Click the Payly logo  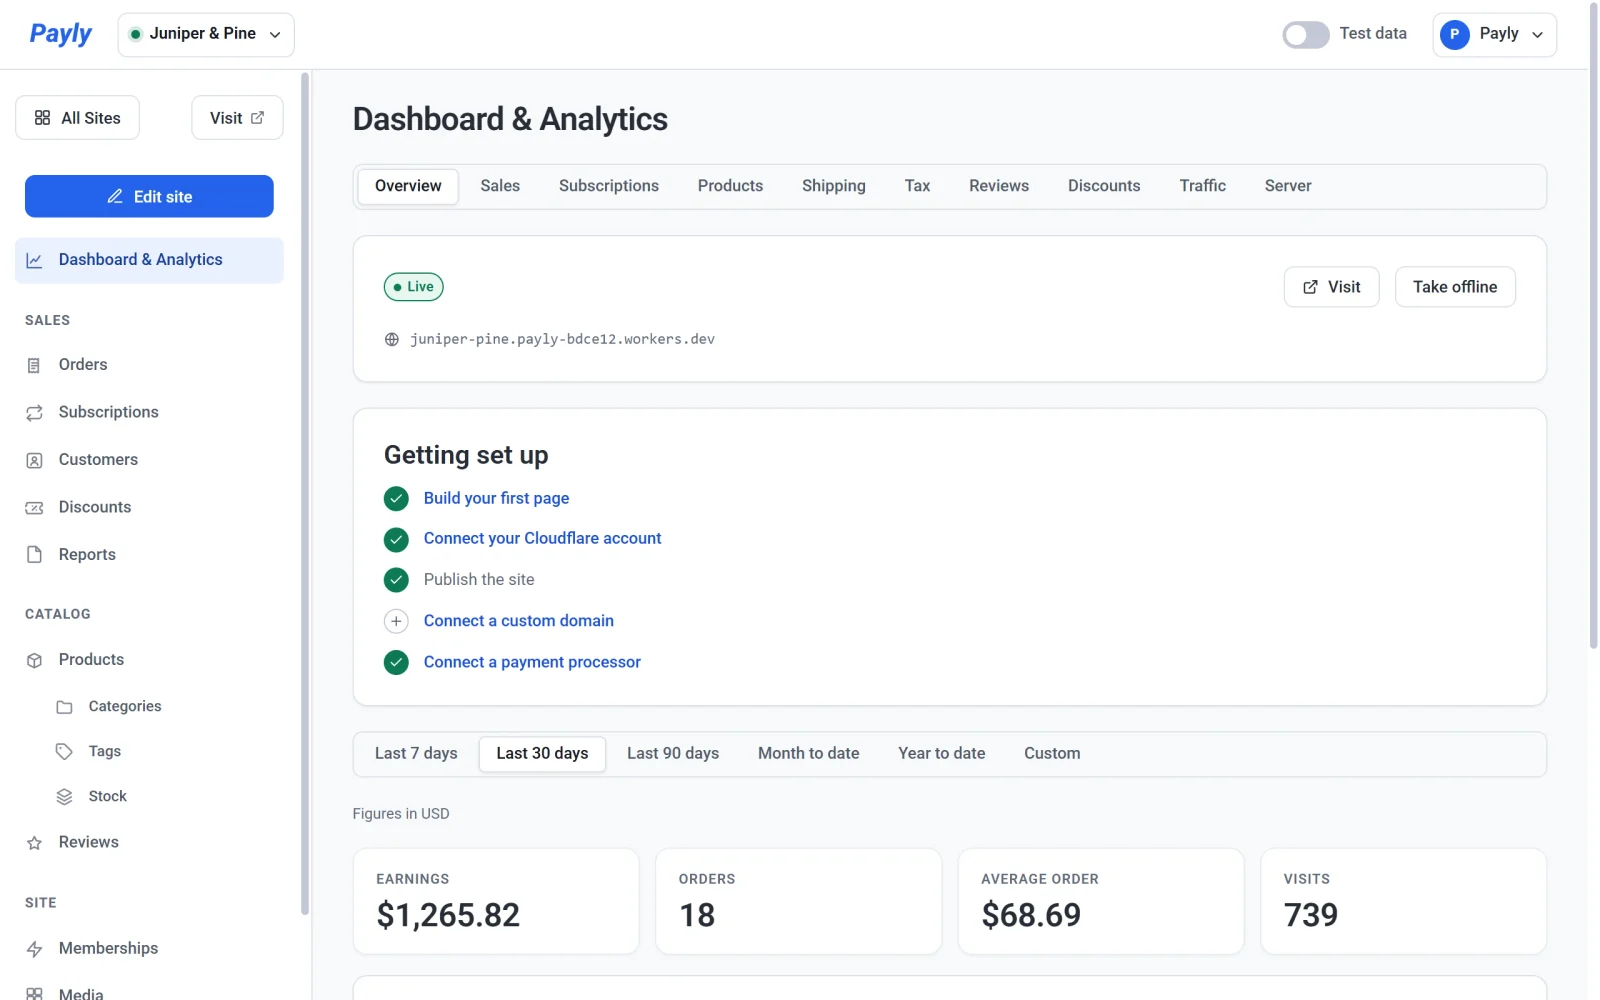(x=60, y=34)
